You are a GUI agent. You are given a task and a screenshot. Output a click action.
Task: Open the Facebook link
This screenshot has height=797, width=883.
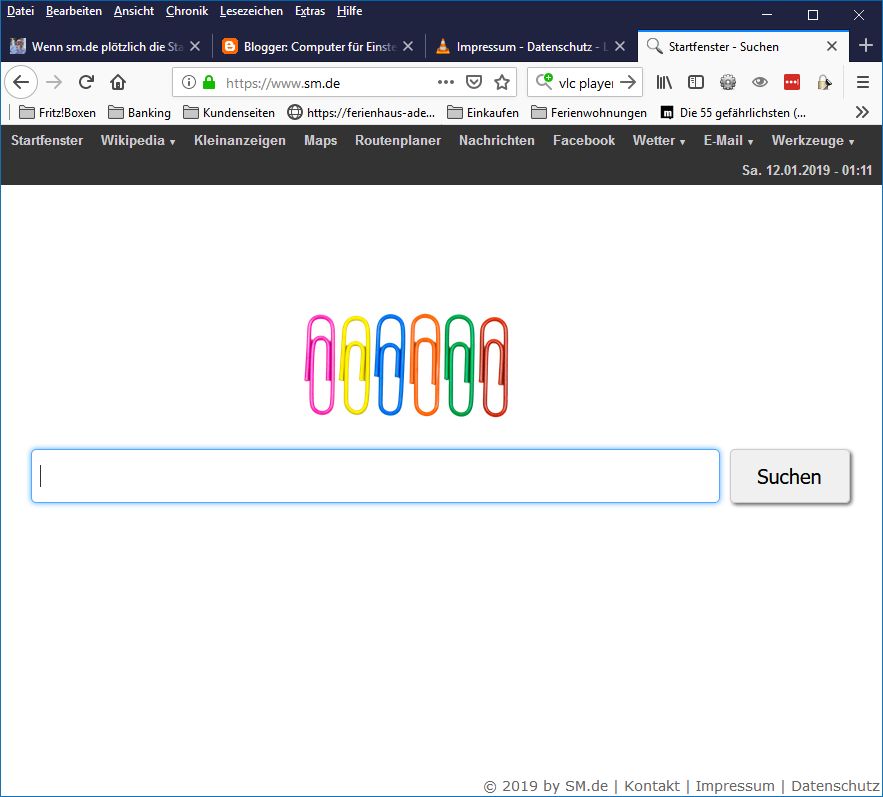[583, 140]
